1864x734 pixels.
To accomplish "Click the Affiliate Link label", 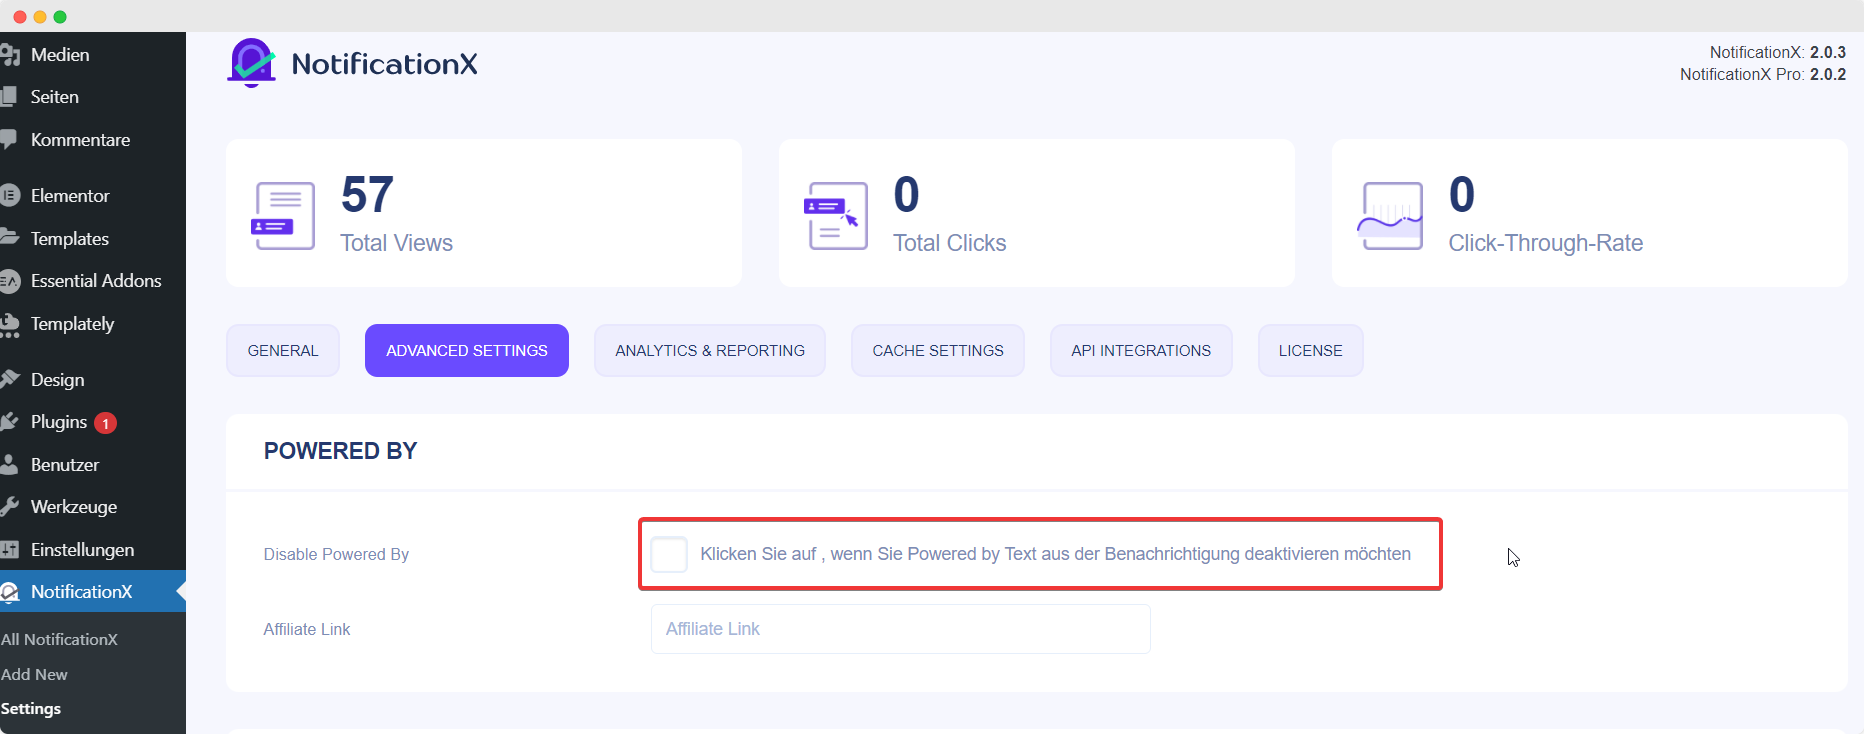I will (x=307, y=629).
